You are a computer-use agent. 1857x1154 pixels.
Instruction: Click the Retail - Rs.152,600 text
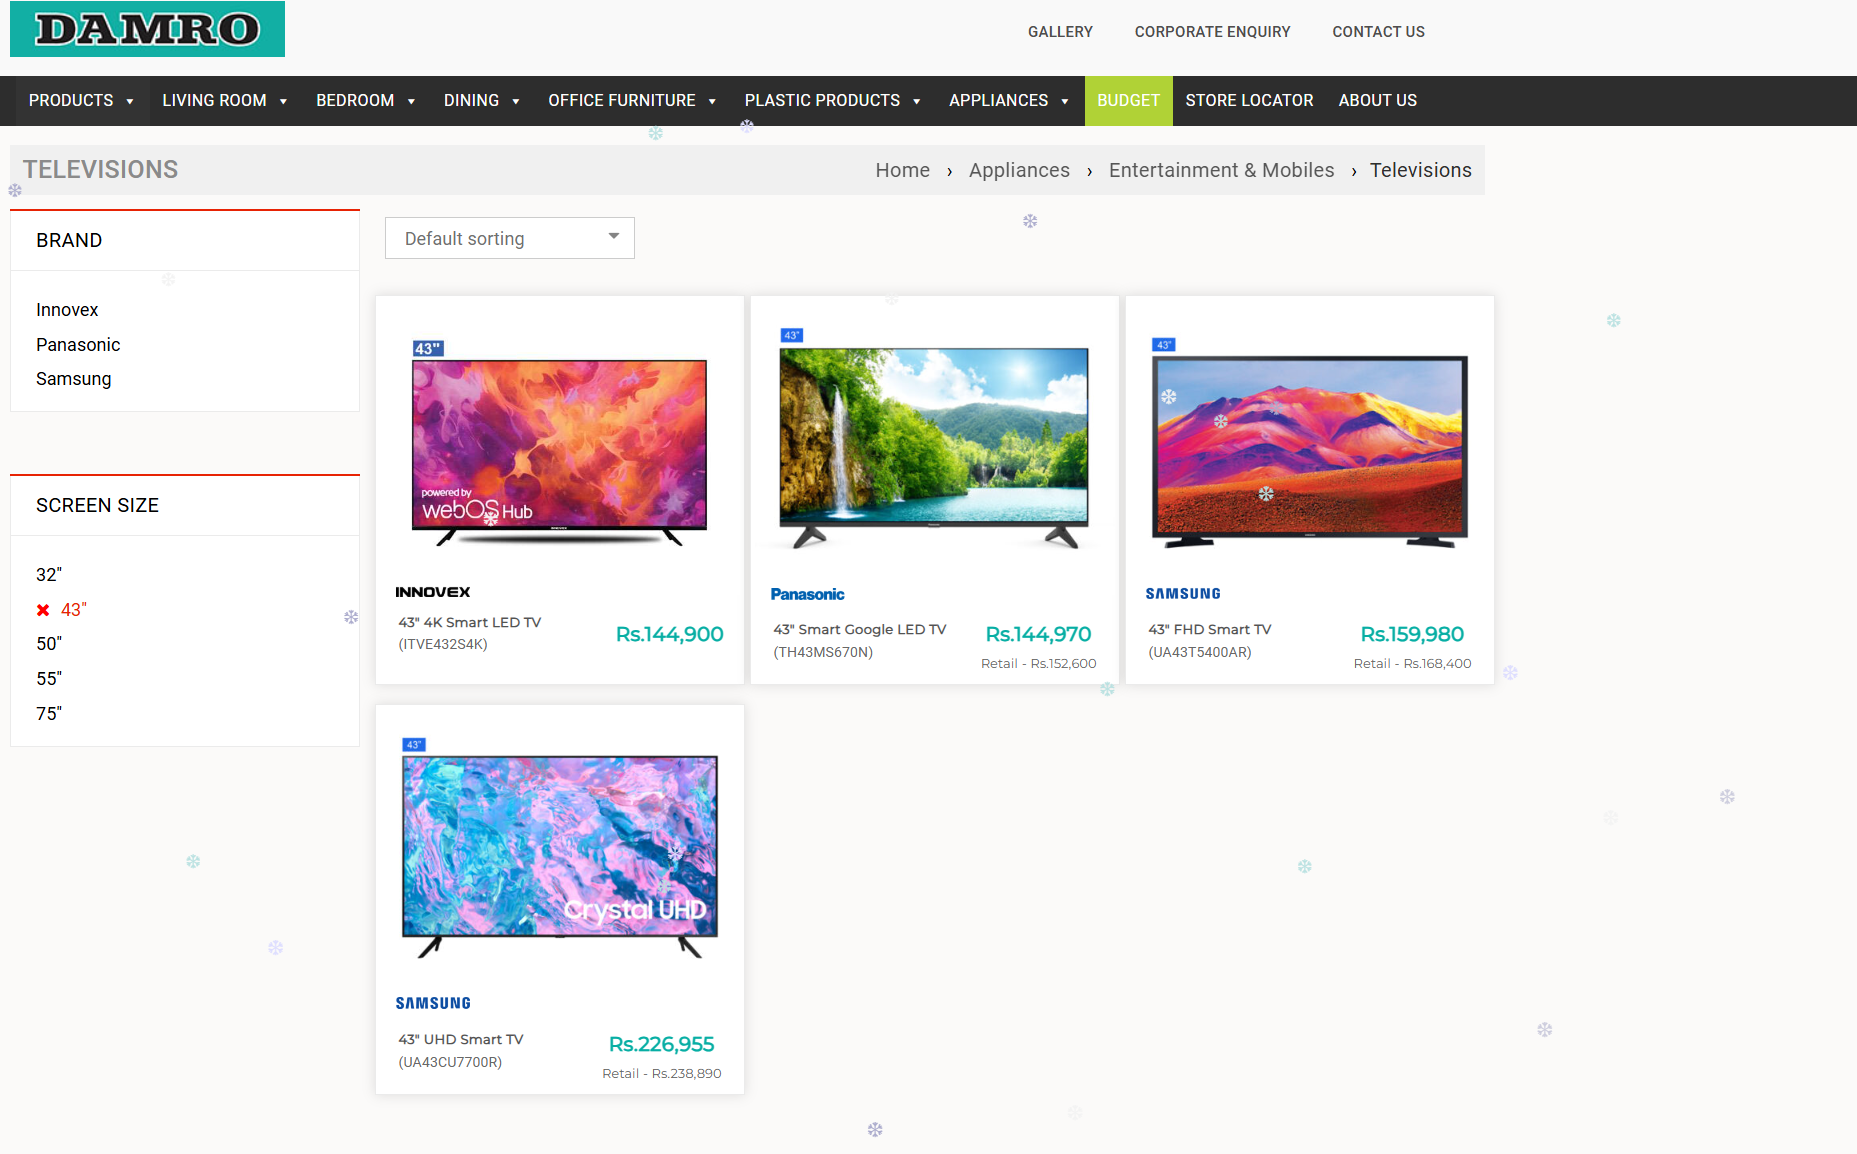tap(1039, 664)
